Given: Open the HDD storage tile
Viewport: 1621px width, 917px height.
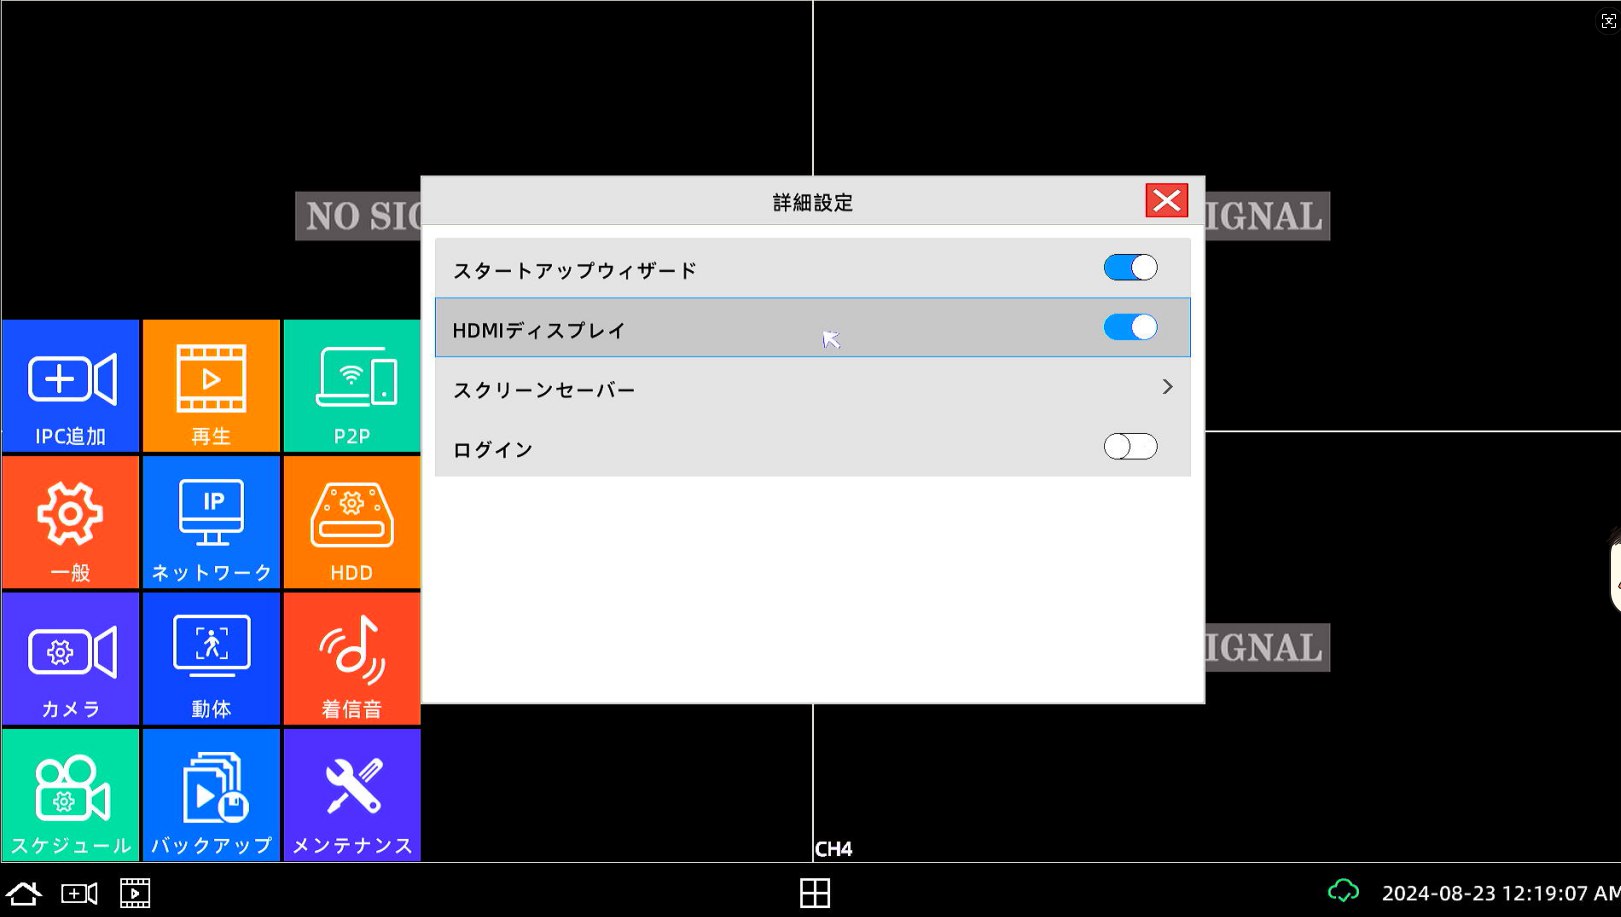Looking at the screenshot, I should pos(352,522).
